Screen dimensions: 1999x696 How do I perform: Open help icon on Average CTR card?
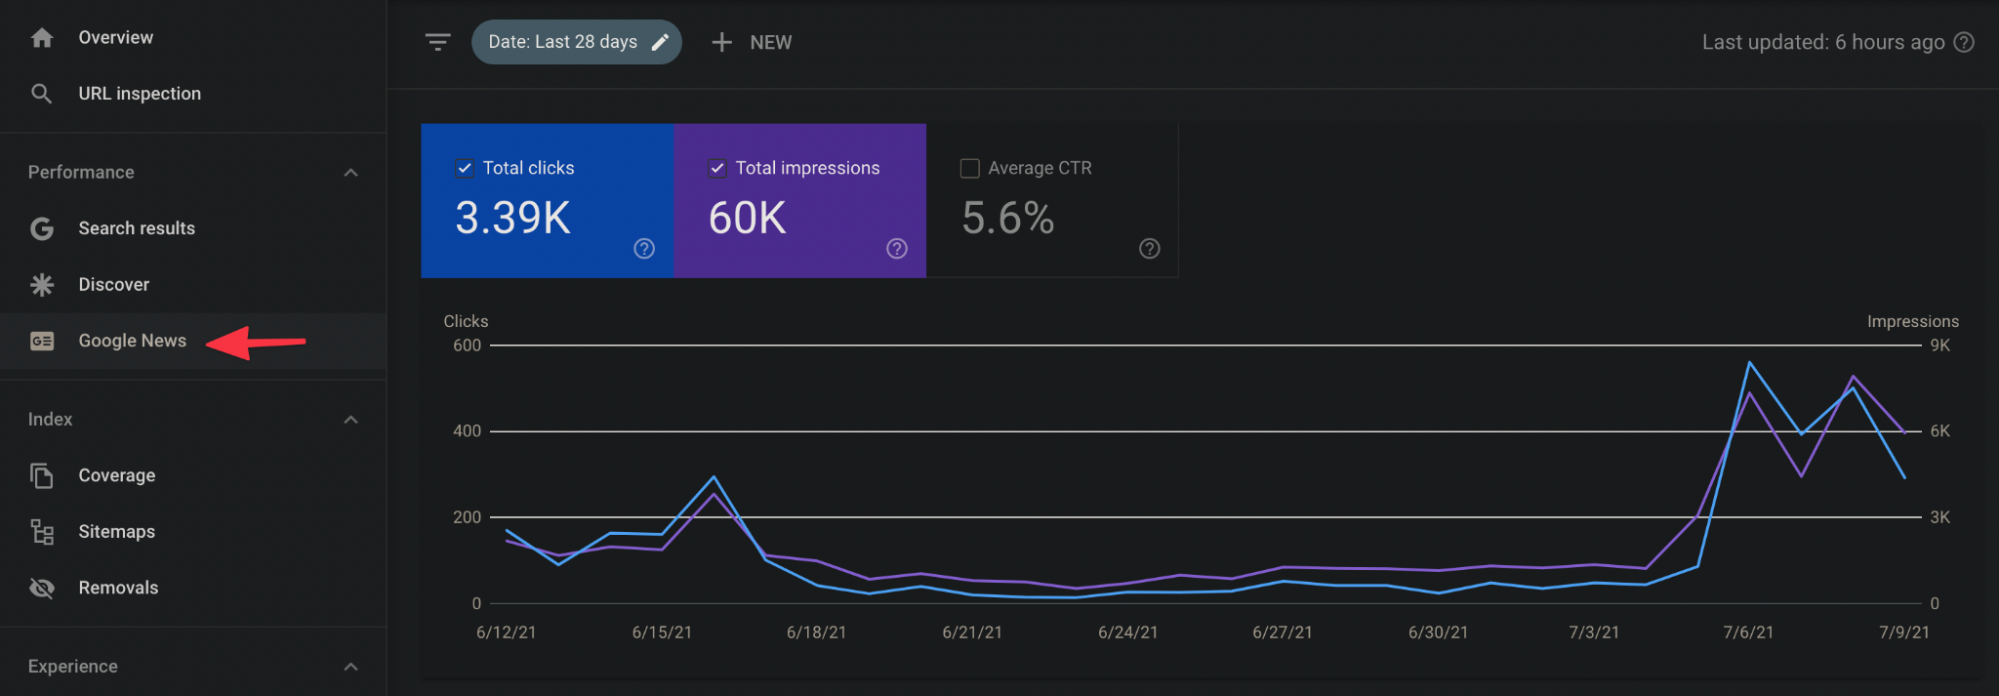pyautogui.click(x=1150, y=249)
